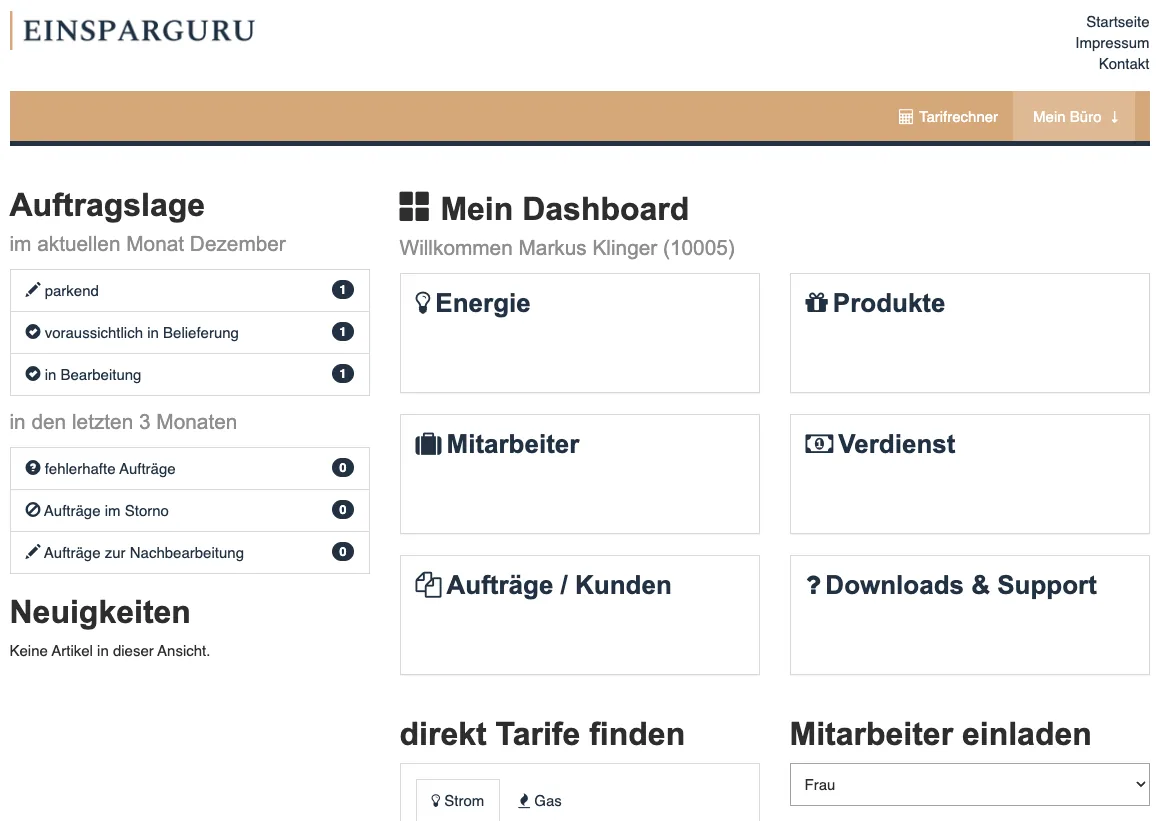This screenshot has height=821, width=1165.
Task: Select the Aufträge im Storno row
Action: pyautogui.click(x=189, y=510)
